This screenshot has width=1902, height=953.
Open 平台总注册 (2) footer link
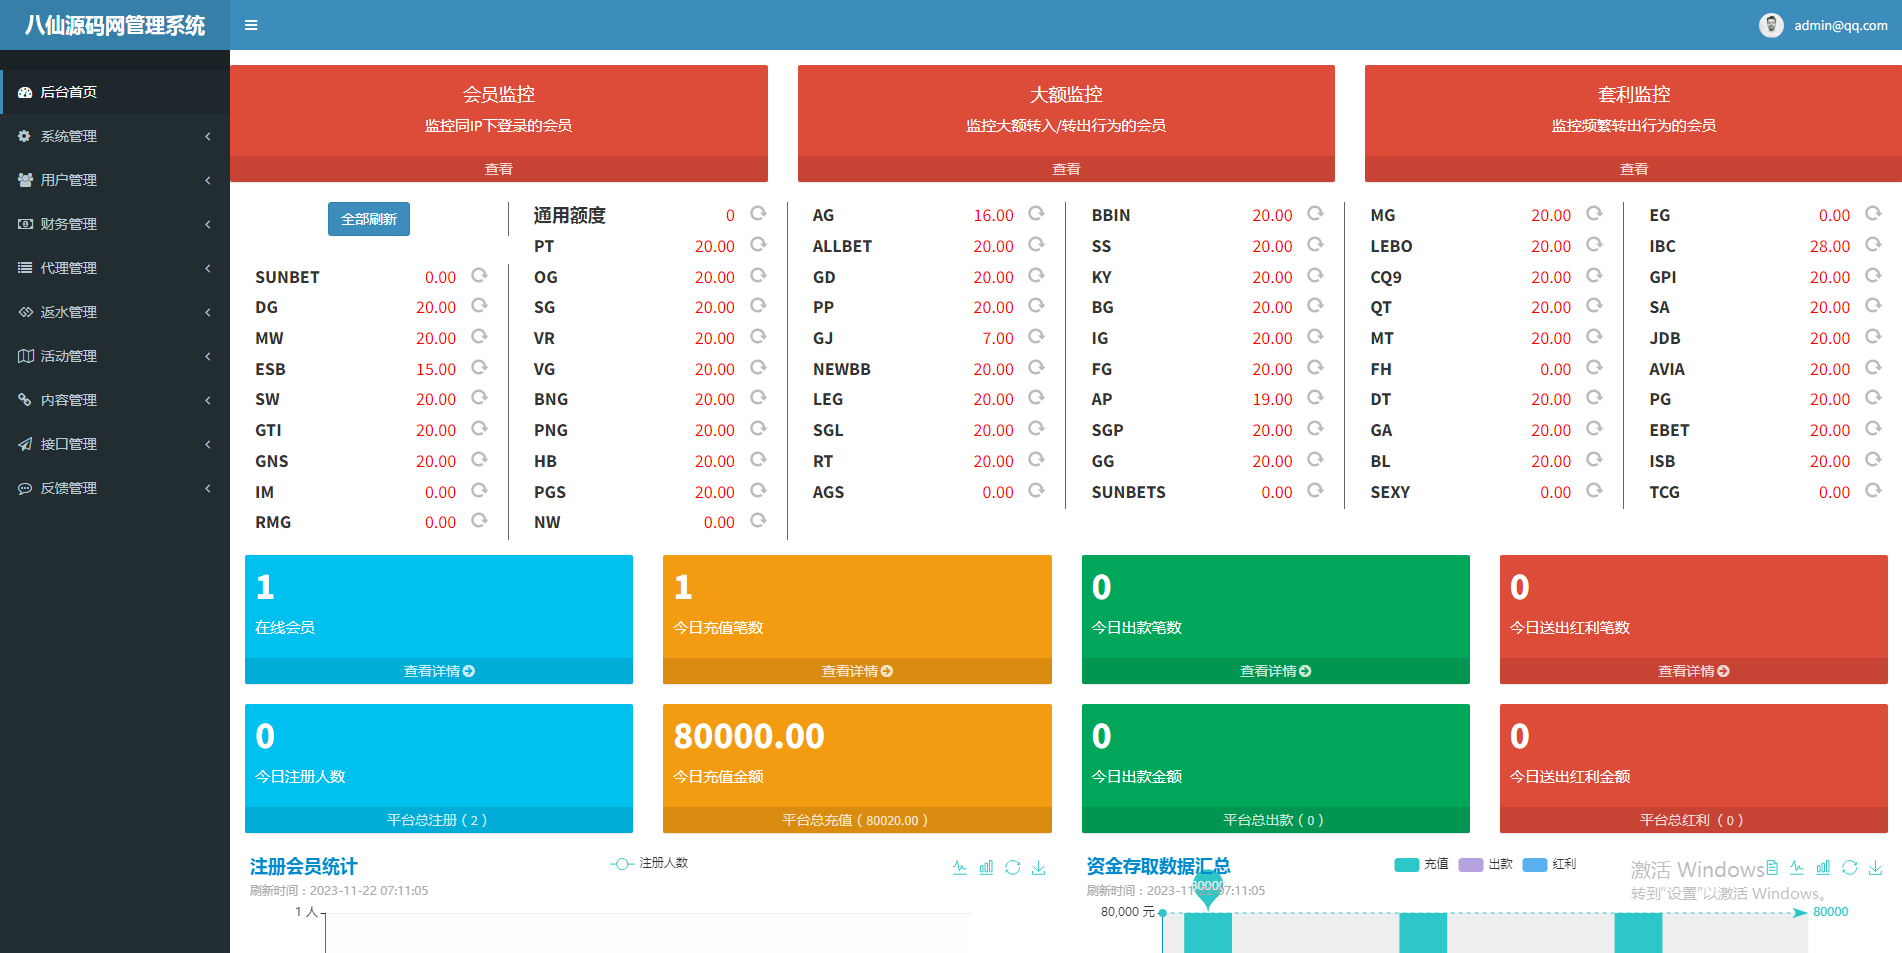pos(439,820)
